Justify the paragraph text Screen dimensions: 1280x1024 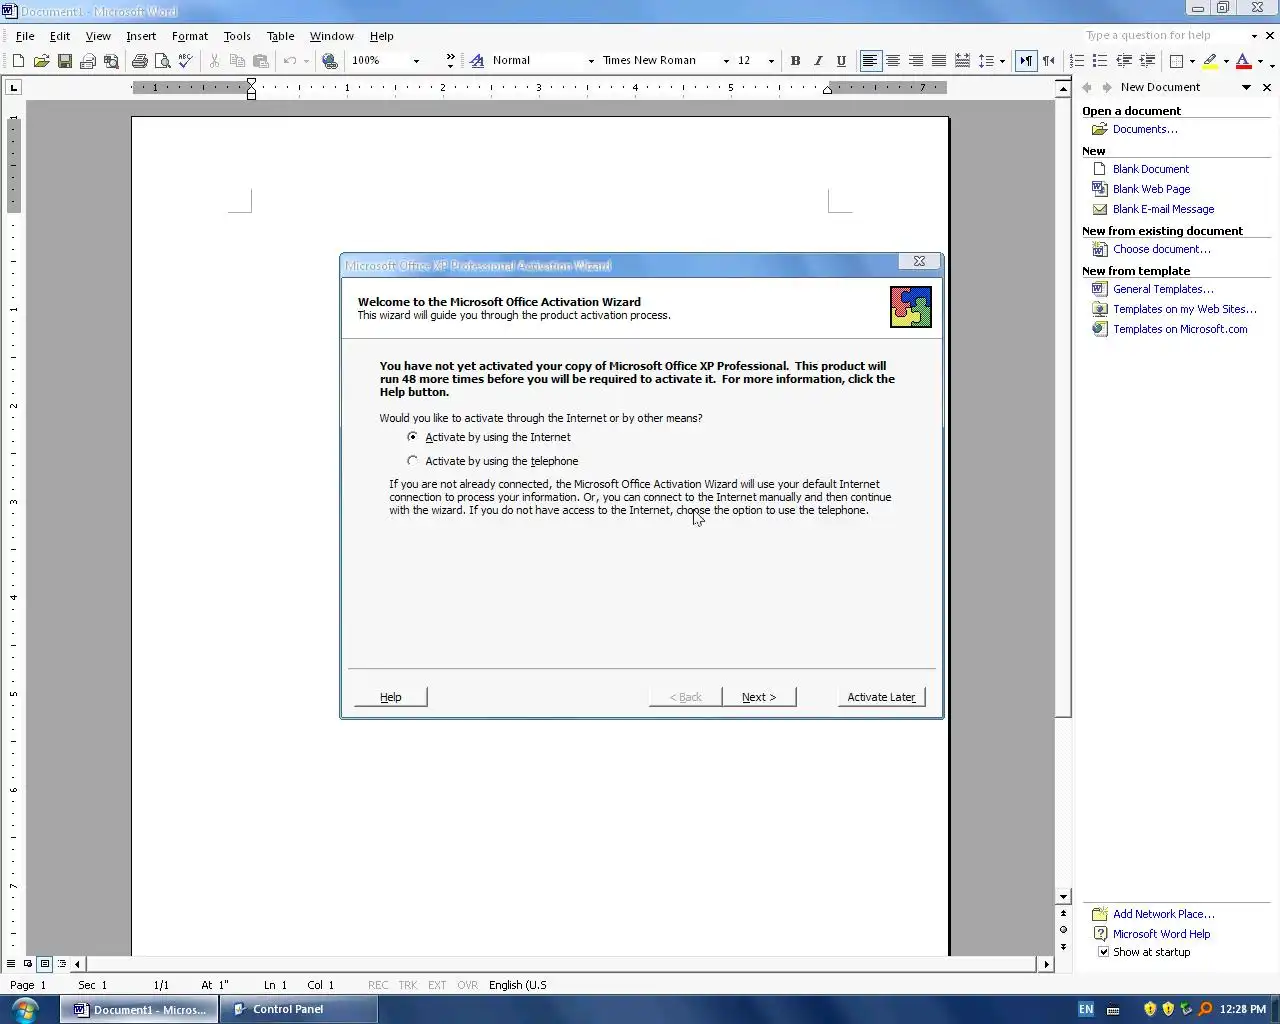(939, 61)
